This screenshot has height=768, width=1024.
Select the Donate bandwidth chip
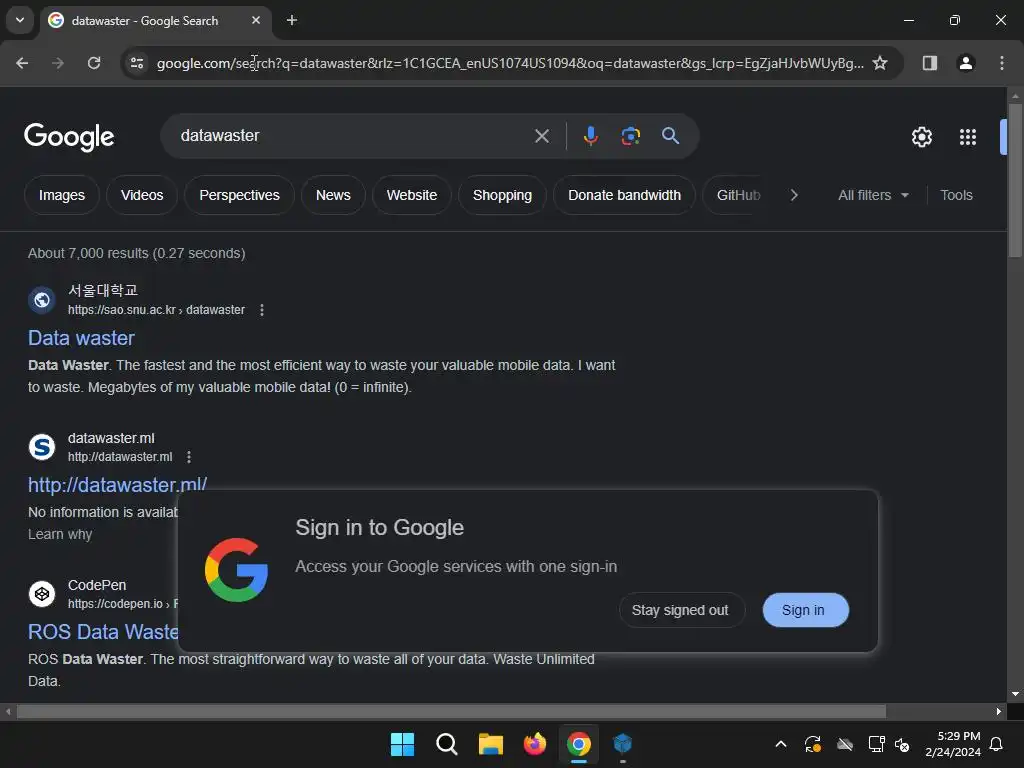click(x=624, y=195)
